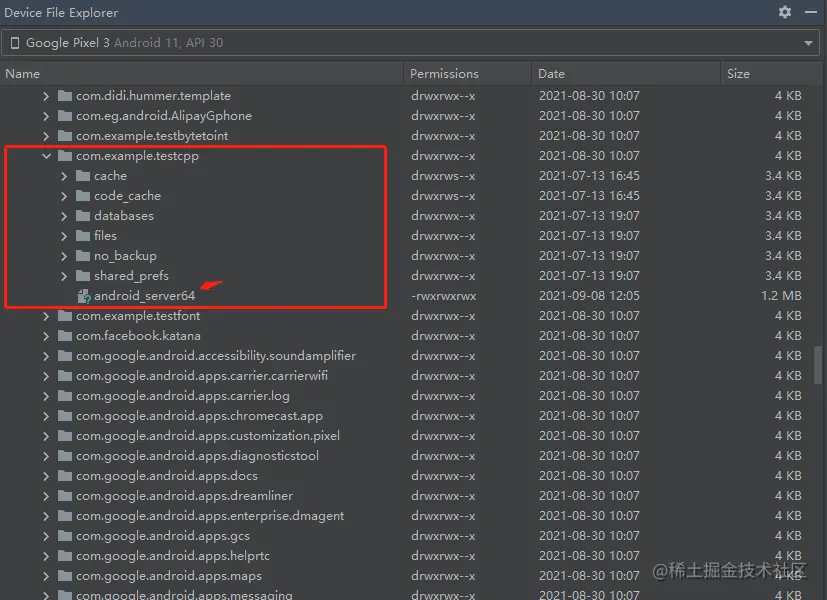
Task: Click the files folder icon
Action: 83,236
